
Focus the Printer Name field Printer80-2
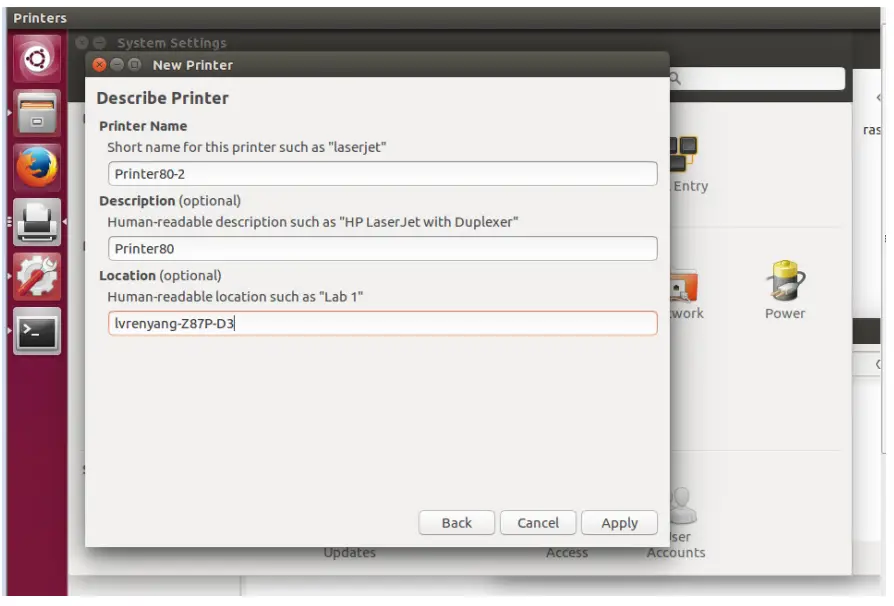383,174
